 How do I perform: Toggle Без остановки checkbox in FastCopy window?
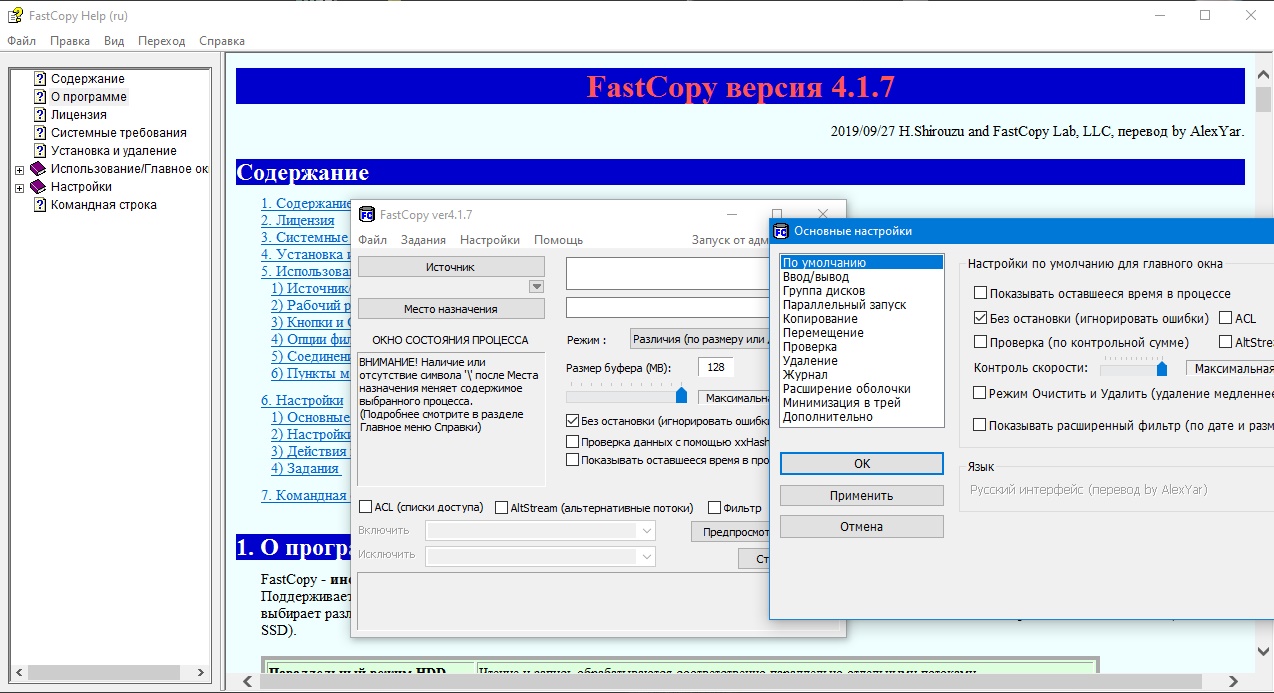coord(573,421)
